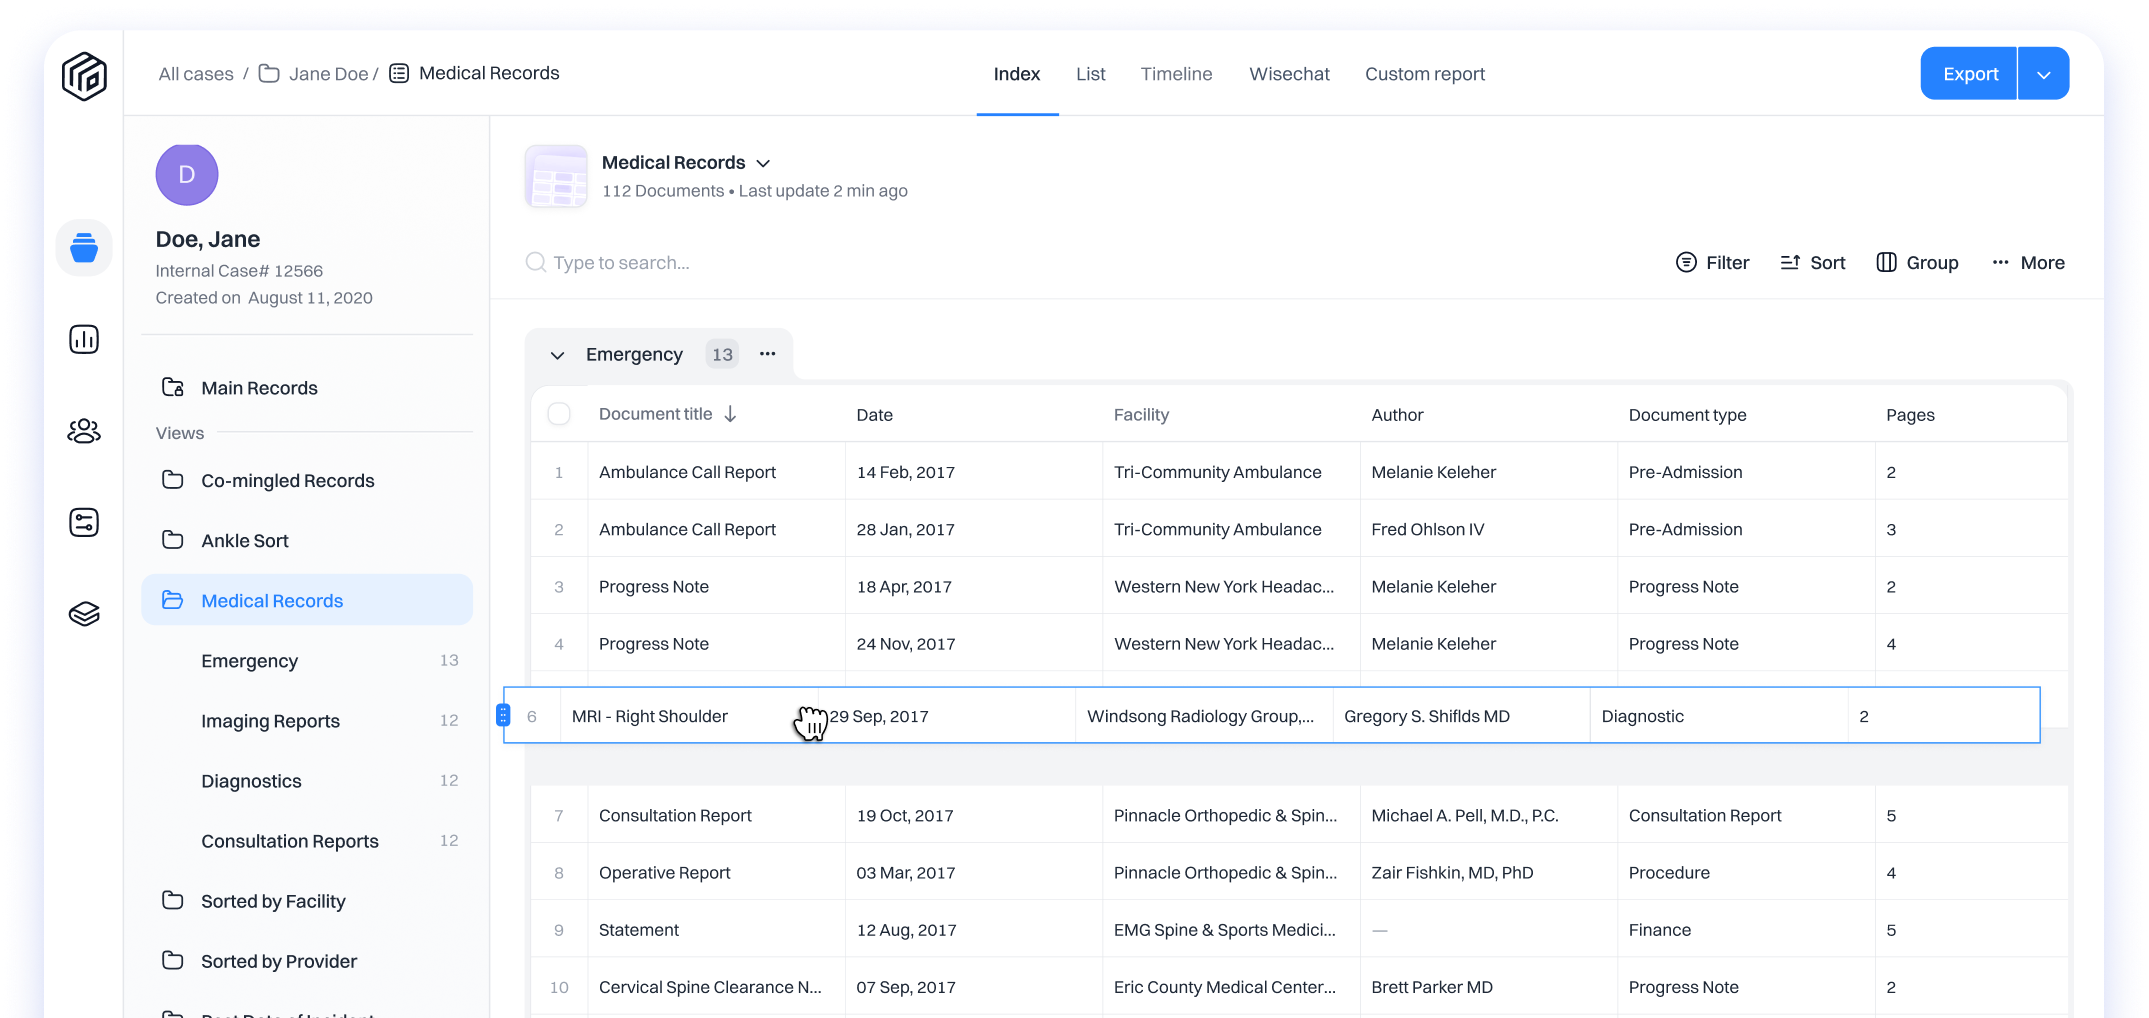
Task: Expand the Medical Records title dropdown
Action: (763, 163)
